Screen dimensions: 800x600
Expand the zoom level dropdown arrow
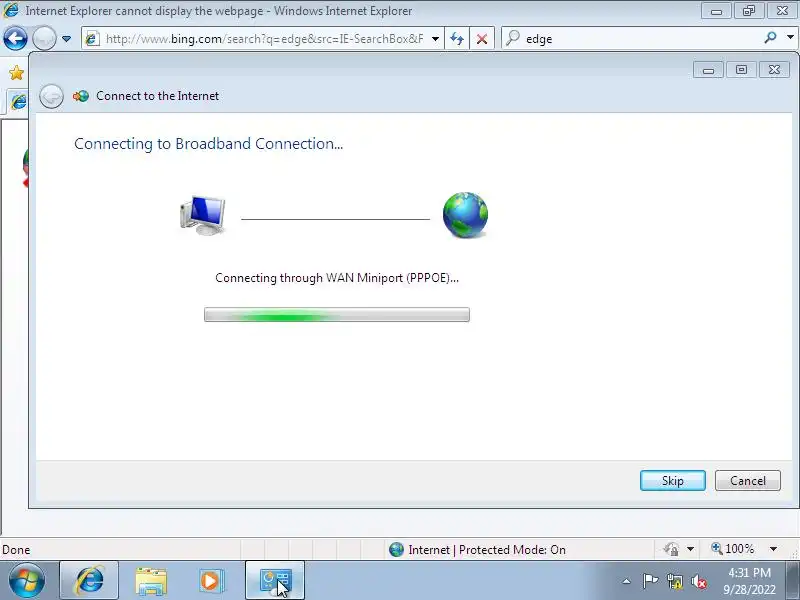(773, 549)
